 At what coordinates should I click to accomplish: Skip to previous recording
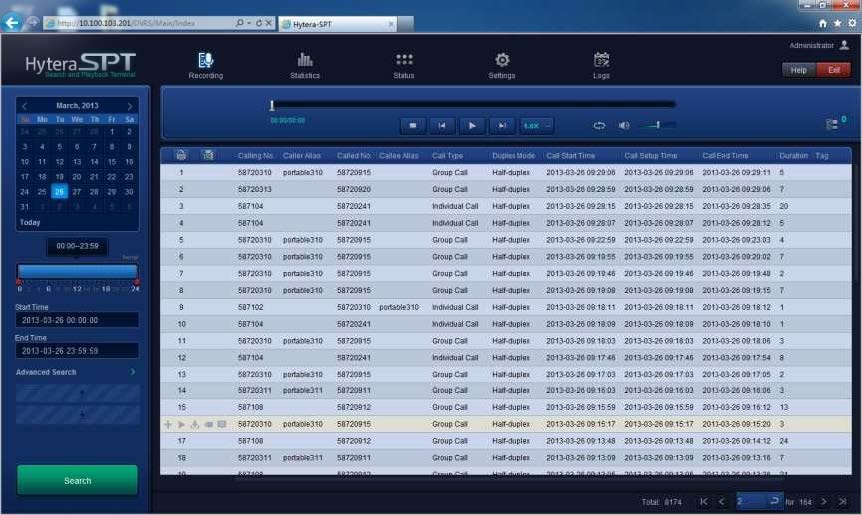click(442, 125)
